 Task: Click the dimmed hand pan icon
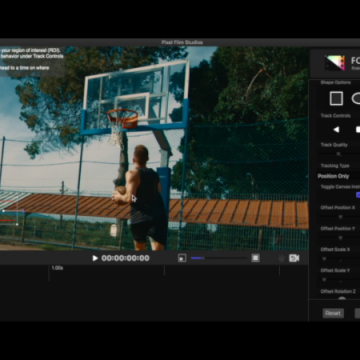point(281,258)
